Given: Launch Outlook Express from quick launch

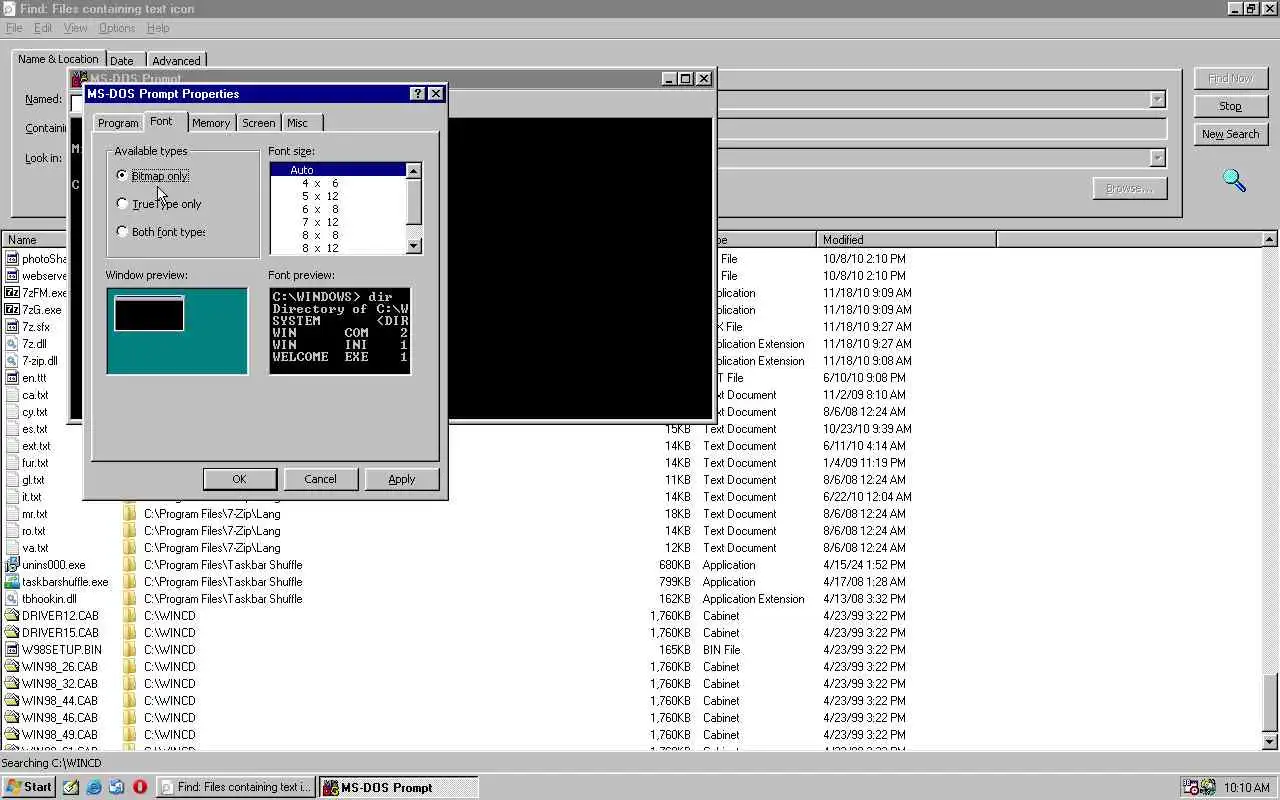Looking at the screenshot, I should [117, 787].
